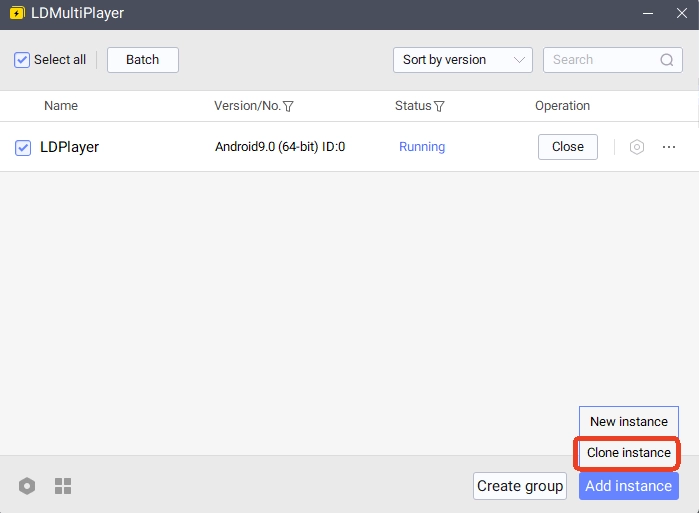Viewport: 699px width, 513px height.
Task: Click the Add instance button
Action: [x=628, y=486]
